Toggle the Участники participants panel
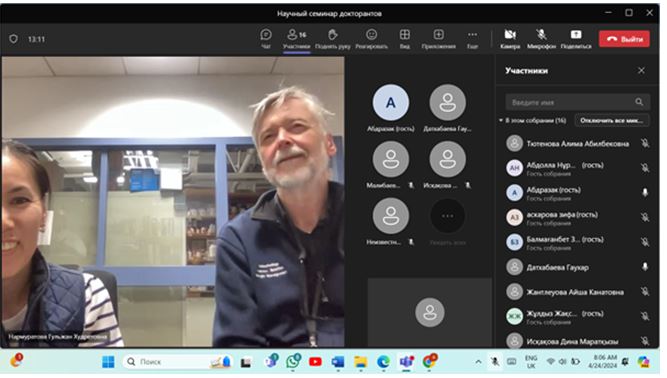 [x=296, y=39]
